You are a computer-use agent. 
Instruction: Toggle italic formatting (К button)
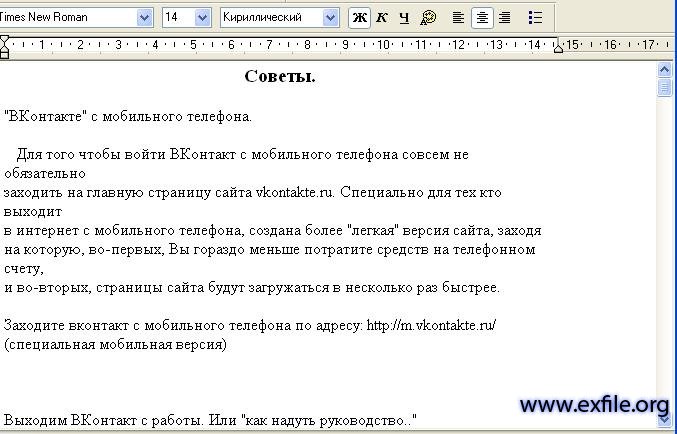(382, 18)
